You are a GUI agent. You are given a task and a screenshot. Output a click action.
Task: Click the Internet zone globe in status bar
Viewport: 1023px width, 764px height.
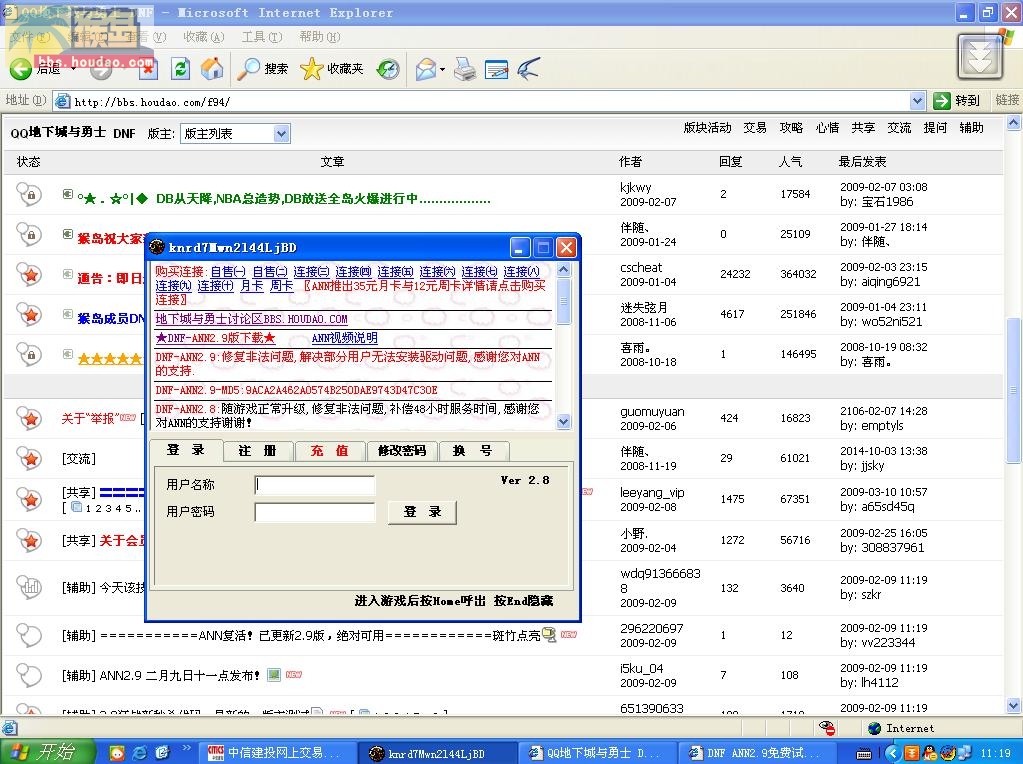pyautogui.click(x=875, y=728)
